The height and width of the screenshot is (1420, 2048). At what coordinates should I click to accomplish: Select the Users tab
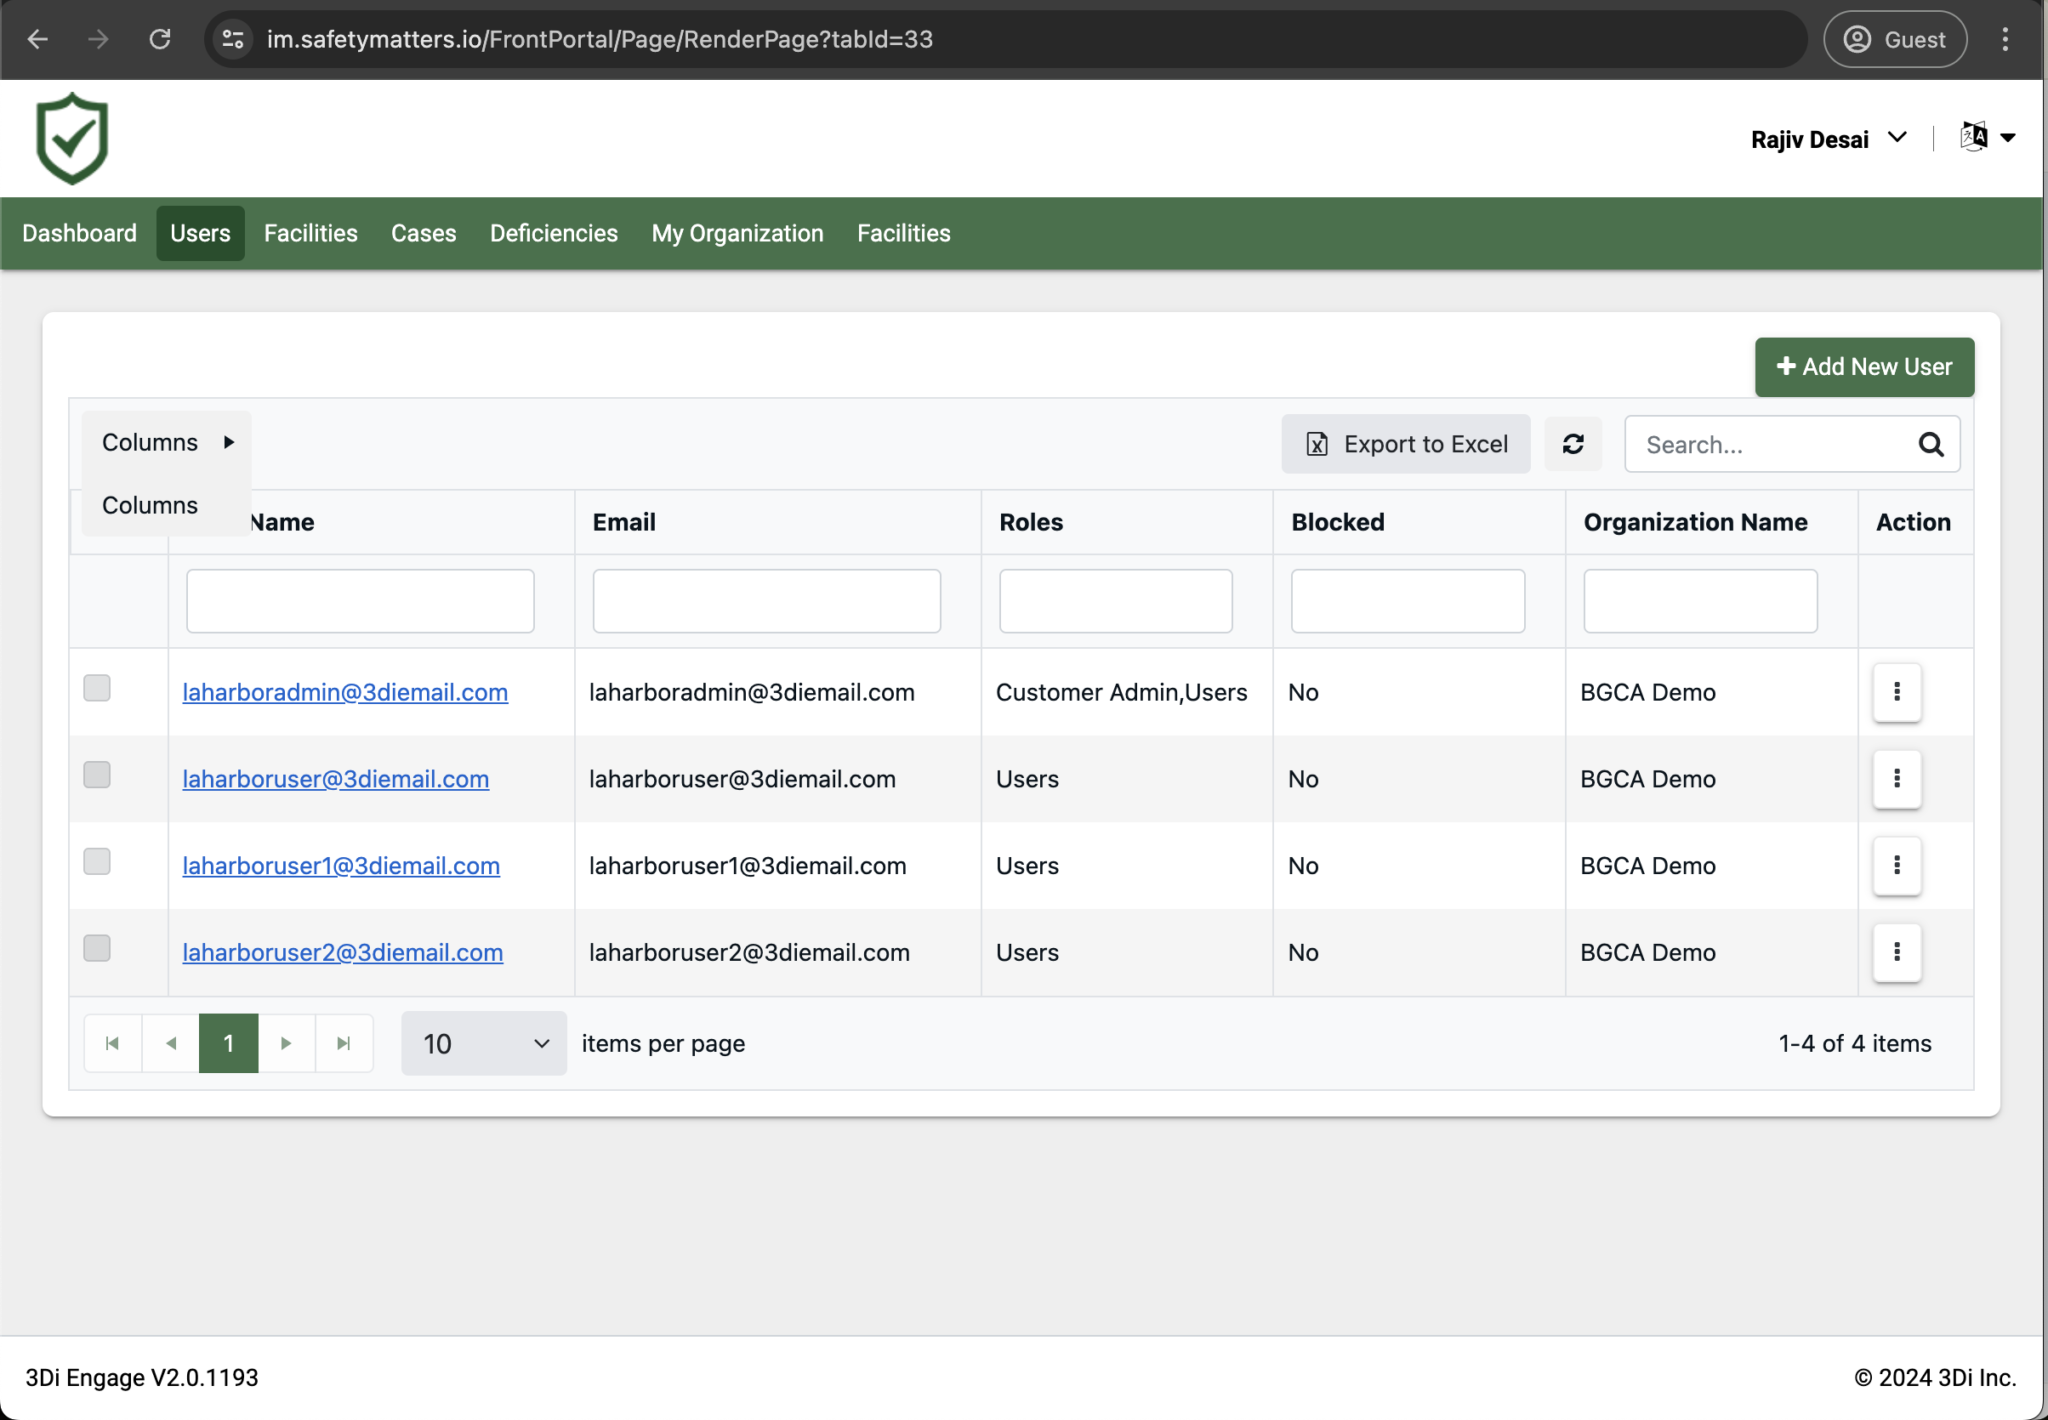(x=200, y=233)
